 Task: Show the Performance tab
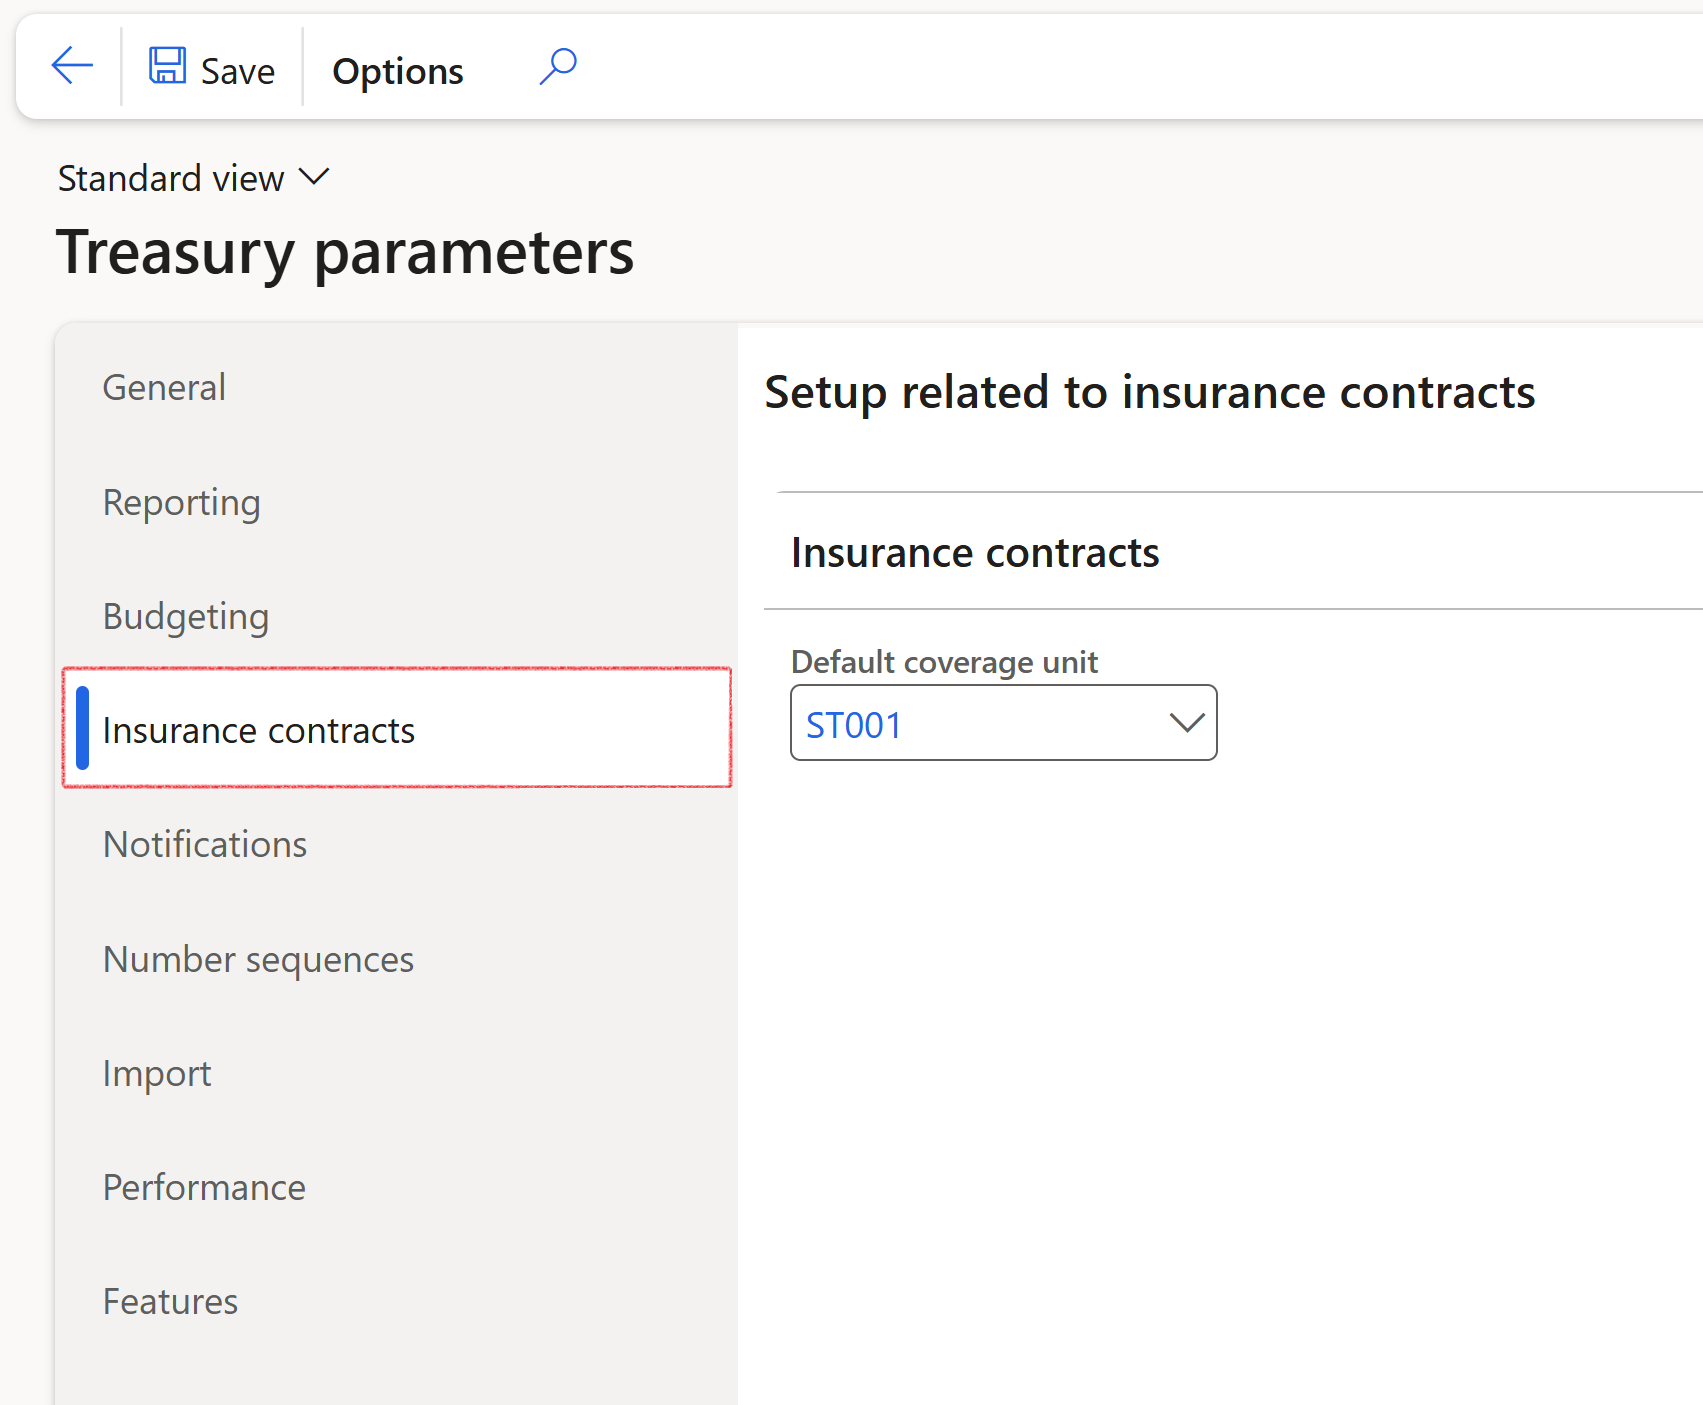(204, 1188)
